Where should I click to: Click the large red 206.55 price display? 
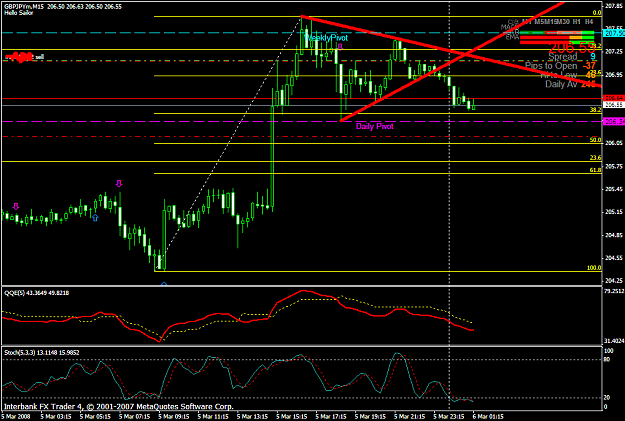(x=572, y=48)
